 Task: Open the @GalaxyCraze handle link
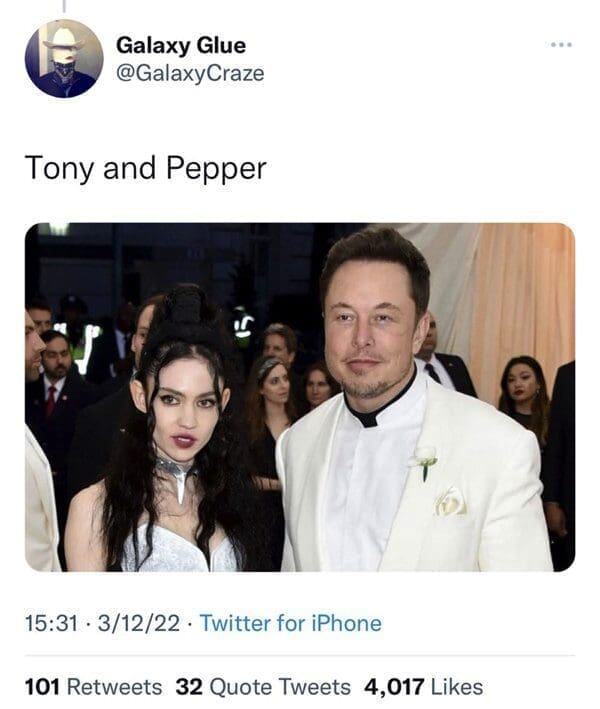(190, 74)
